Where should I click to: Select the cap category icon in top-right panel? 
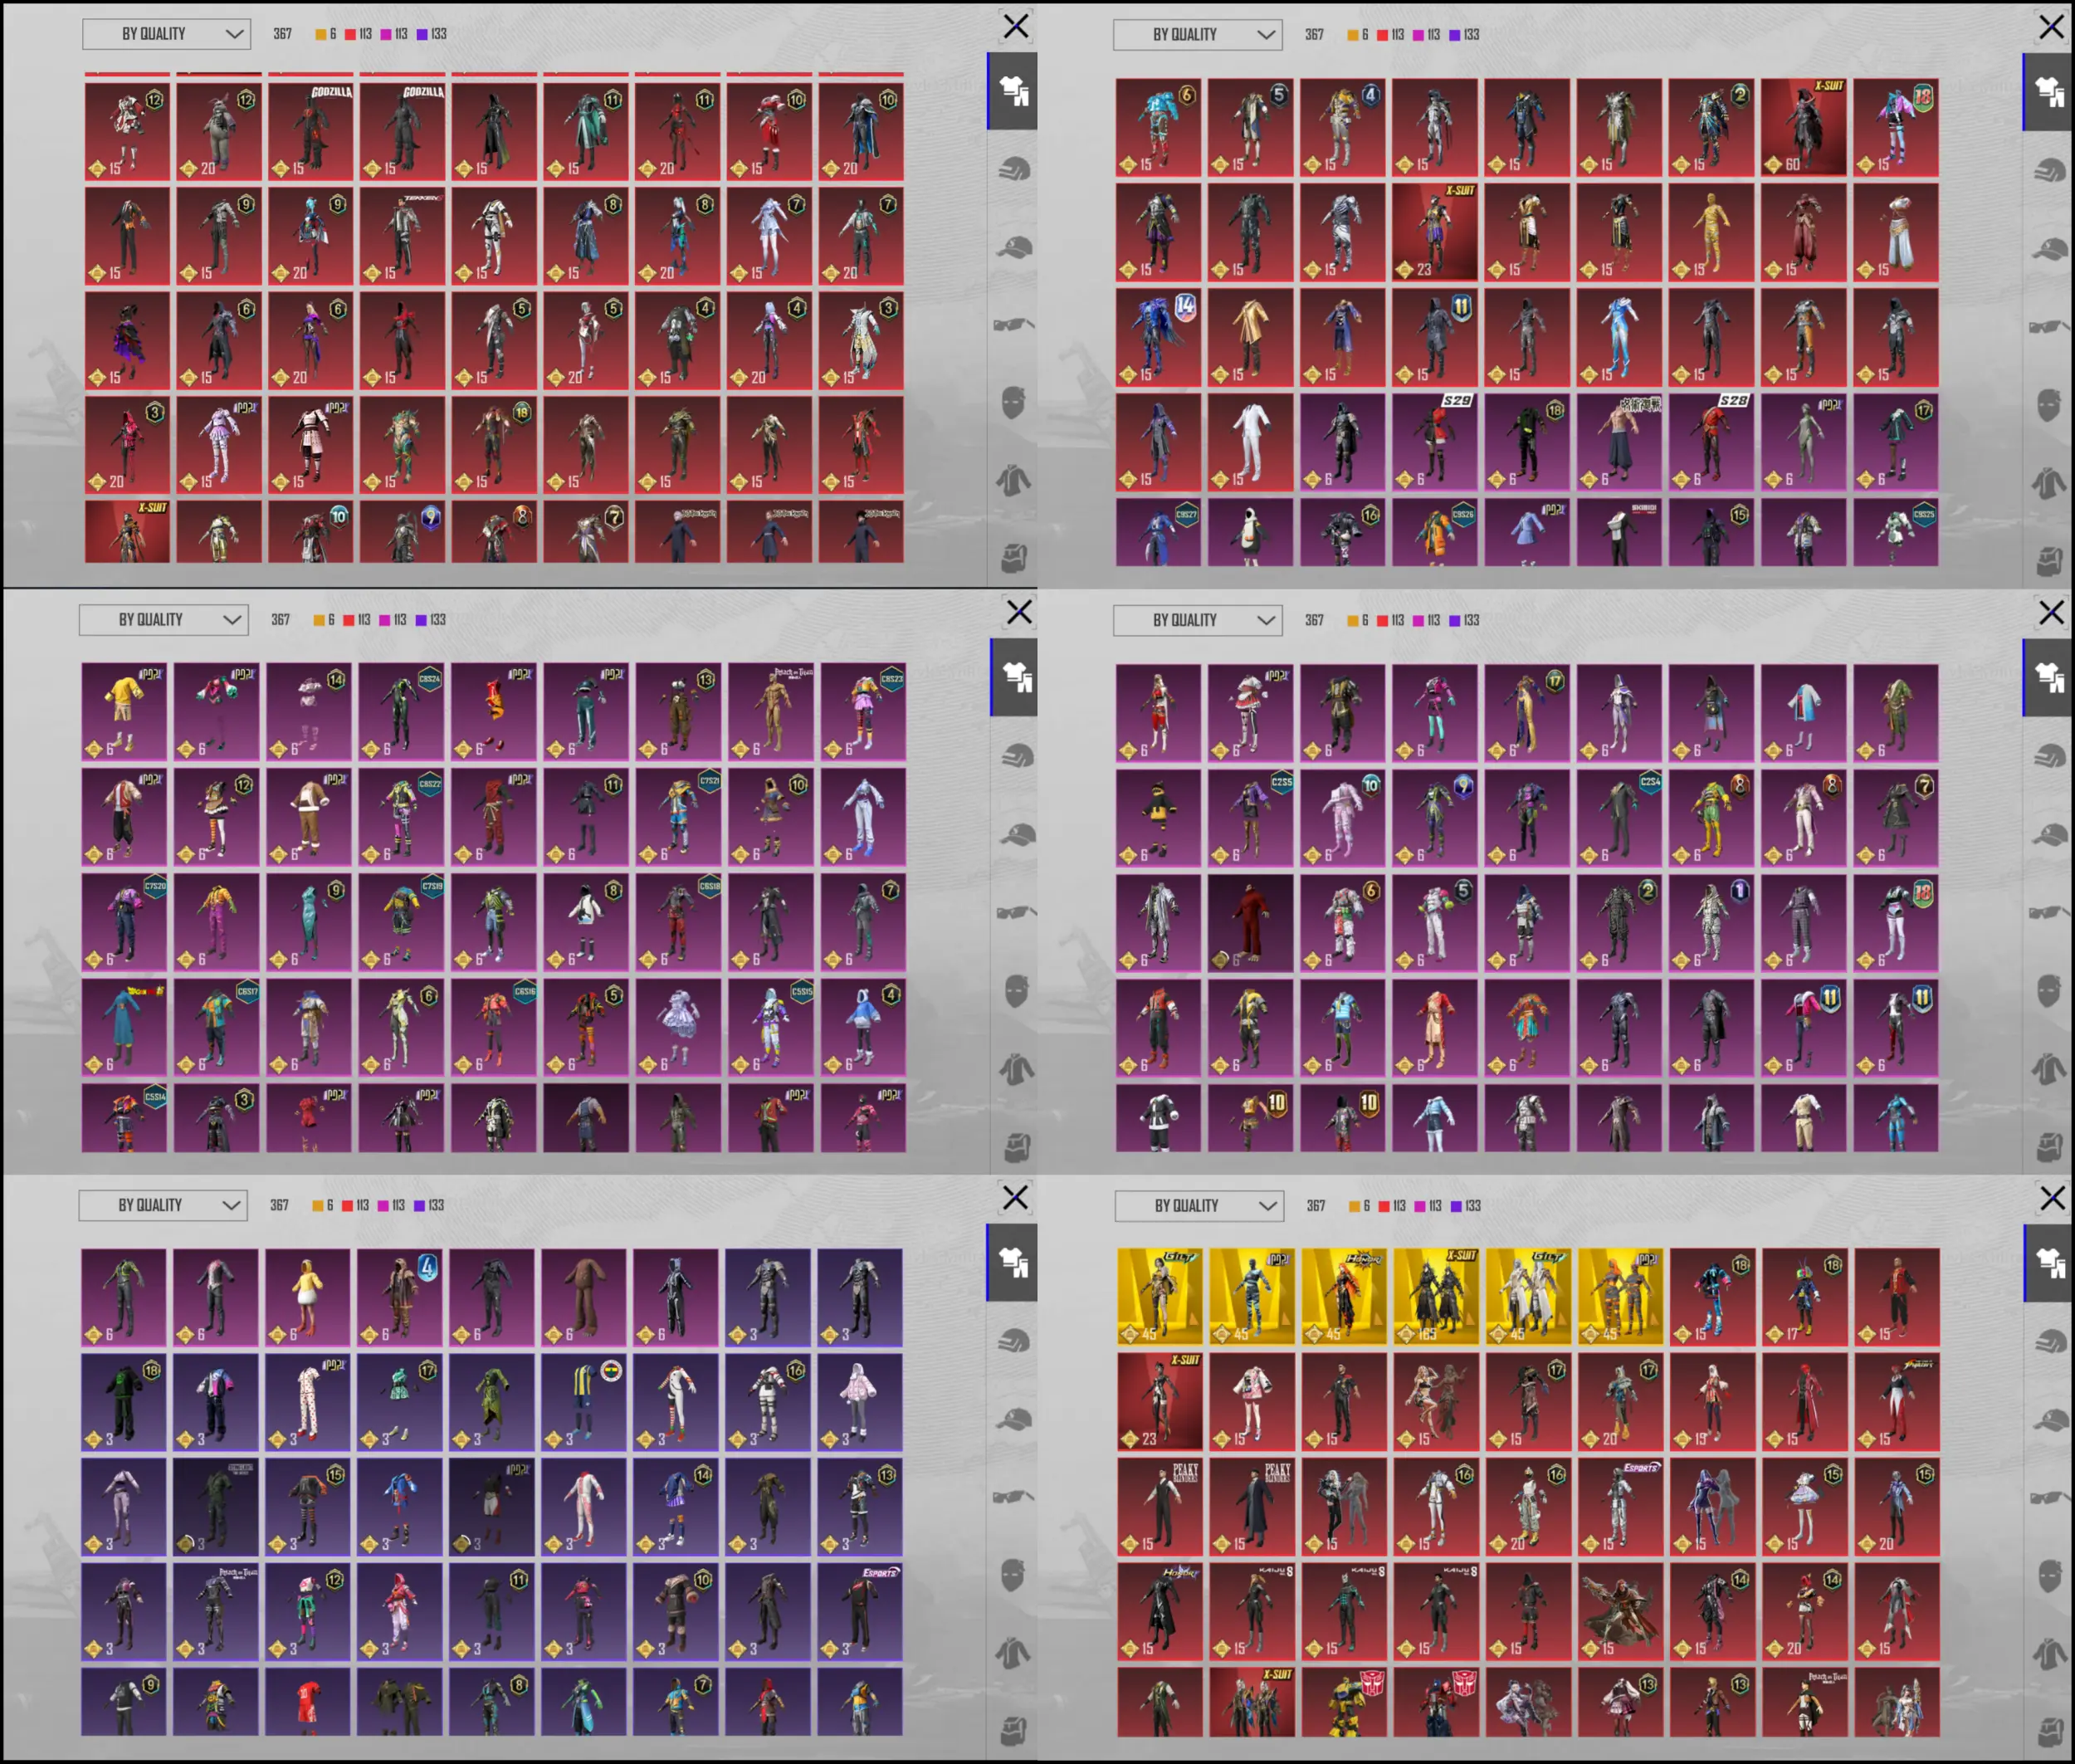tap(2049, 248)
